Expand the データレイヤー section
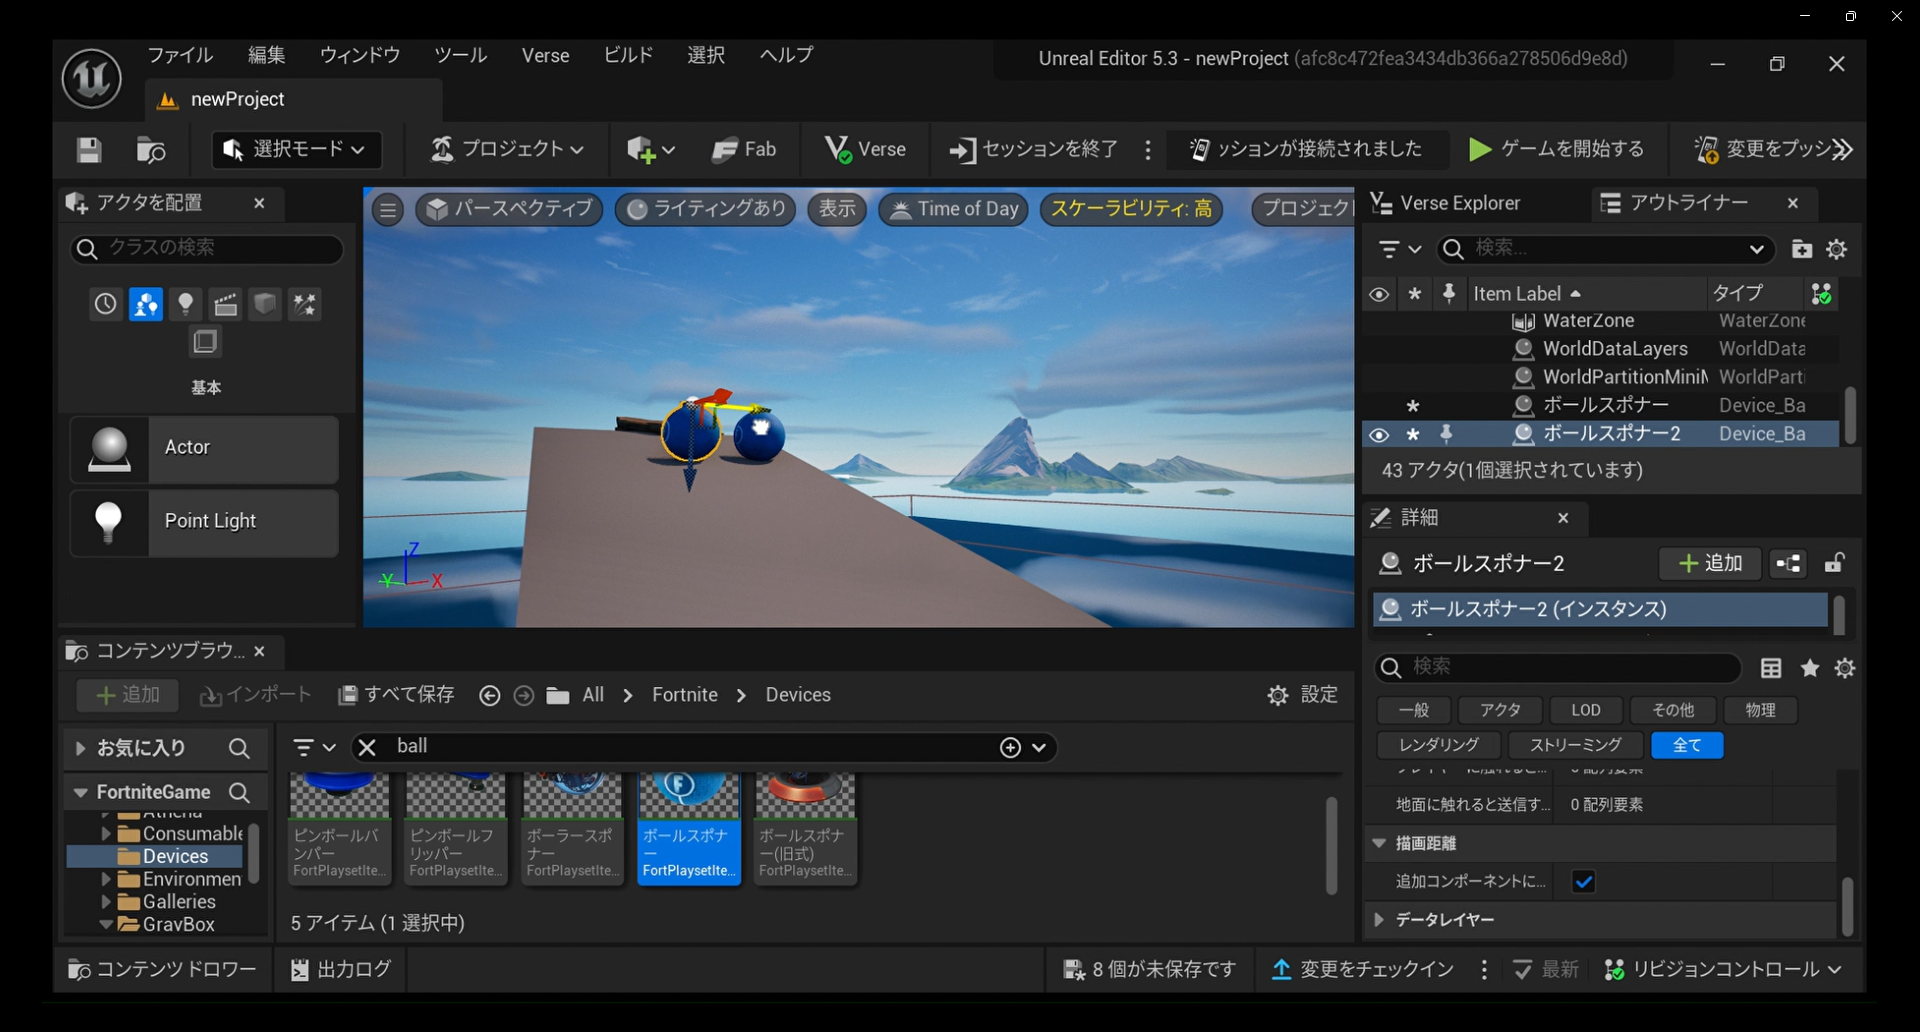 1379,920
